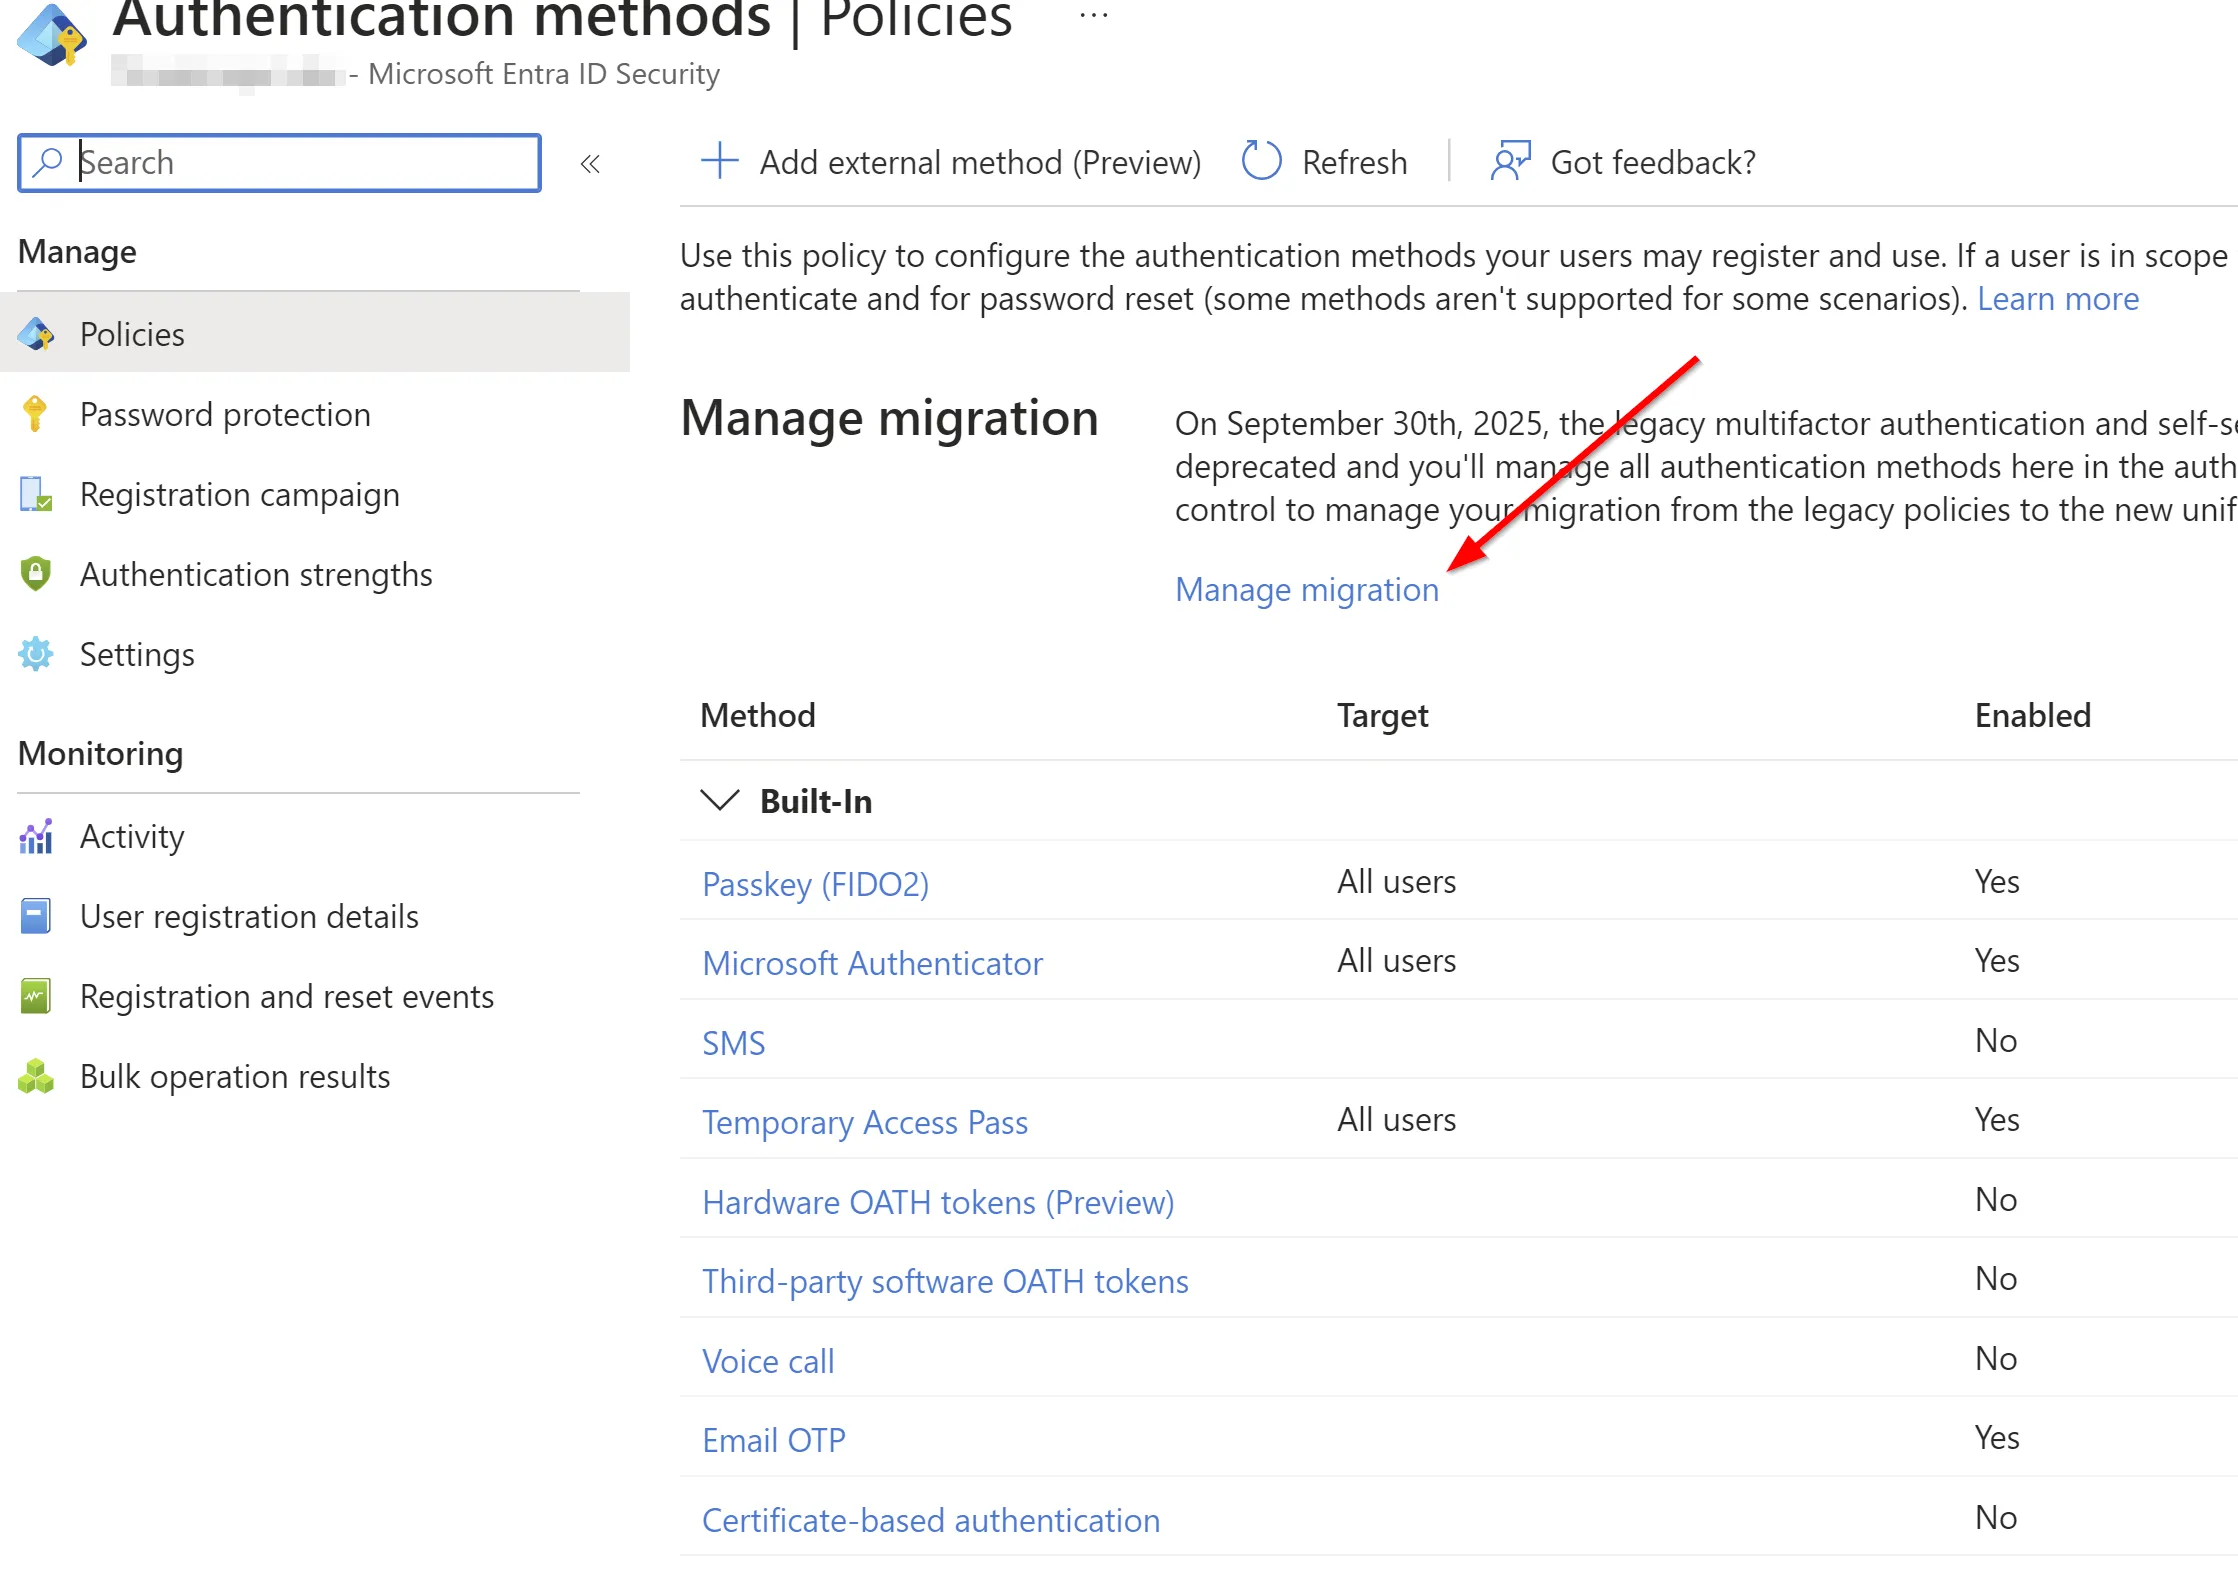Viewport: 2238px width, 1577px height.
Task: Open the ellipsis more options menu
Action: coord(1094,15)
